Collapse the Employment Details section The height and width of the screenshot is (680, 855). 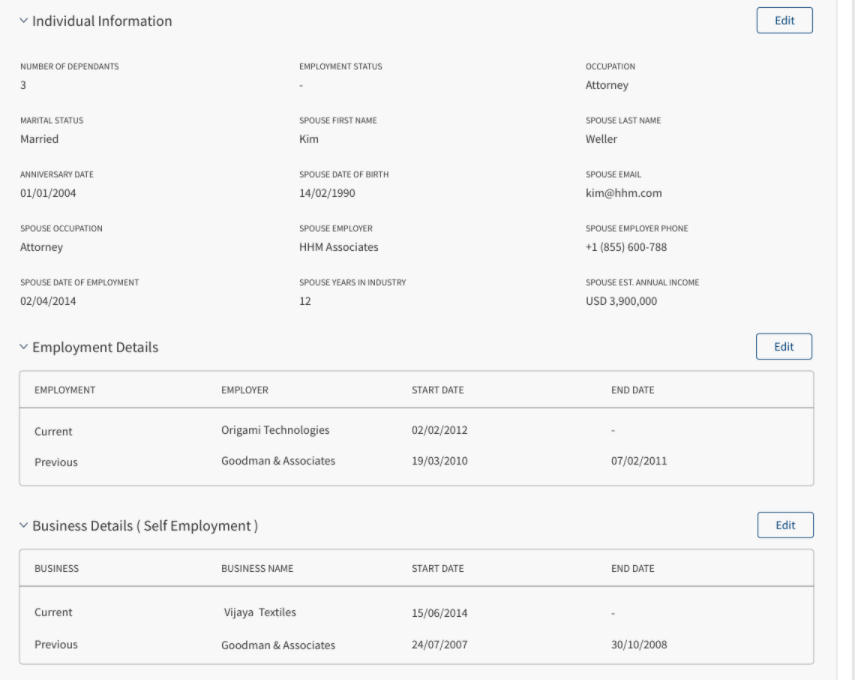pyautogui.click(x=23, y=347)
